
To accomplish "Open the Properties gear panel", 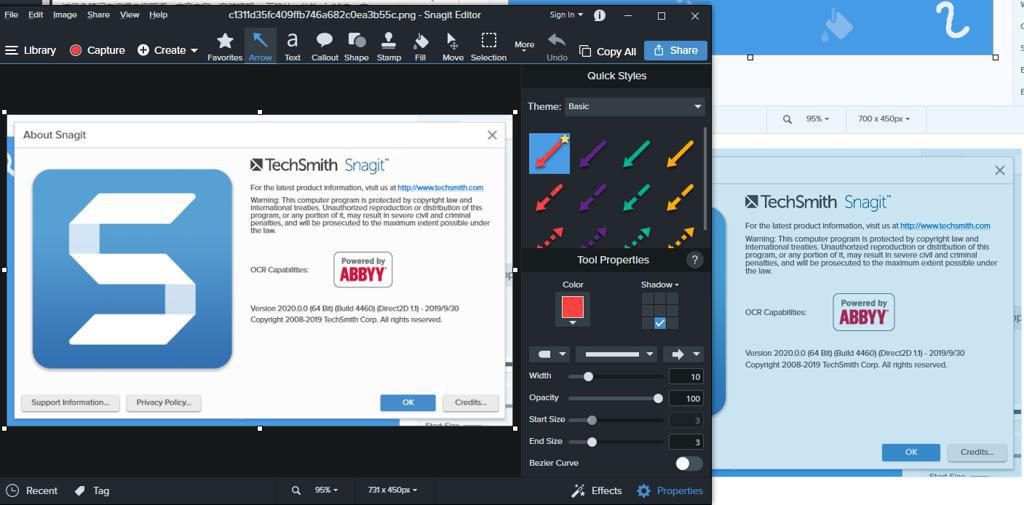I will [x=670, y=491].
